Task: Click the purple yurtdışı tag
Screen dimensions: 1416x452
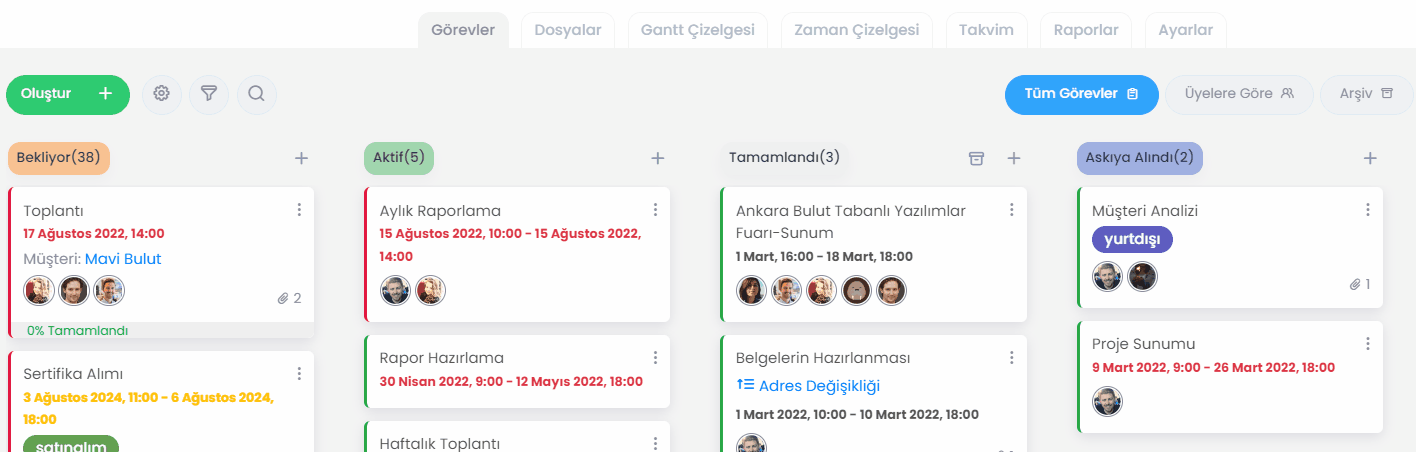Action: (x=1132, y=240)
